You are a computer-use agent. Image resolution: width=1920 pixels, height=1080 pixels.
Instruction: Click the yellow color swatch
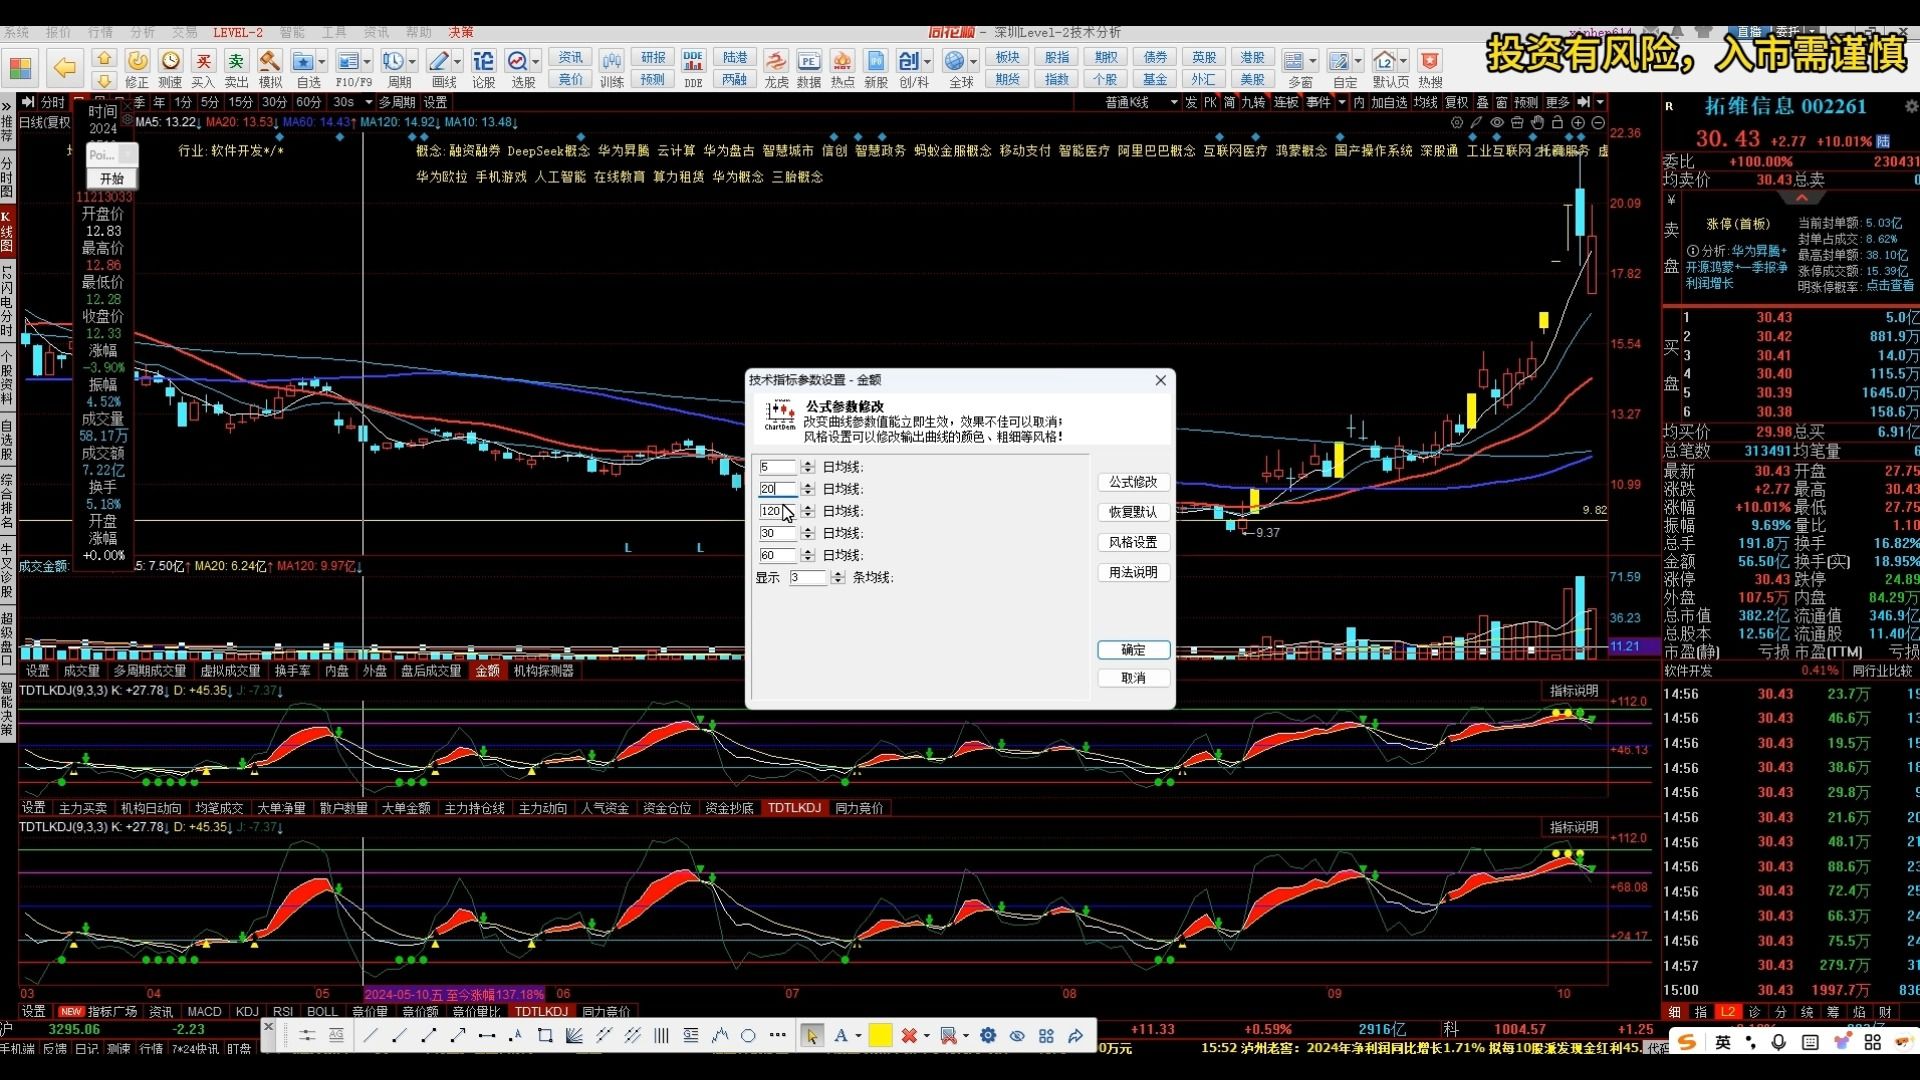[x=880, y=1036]
